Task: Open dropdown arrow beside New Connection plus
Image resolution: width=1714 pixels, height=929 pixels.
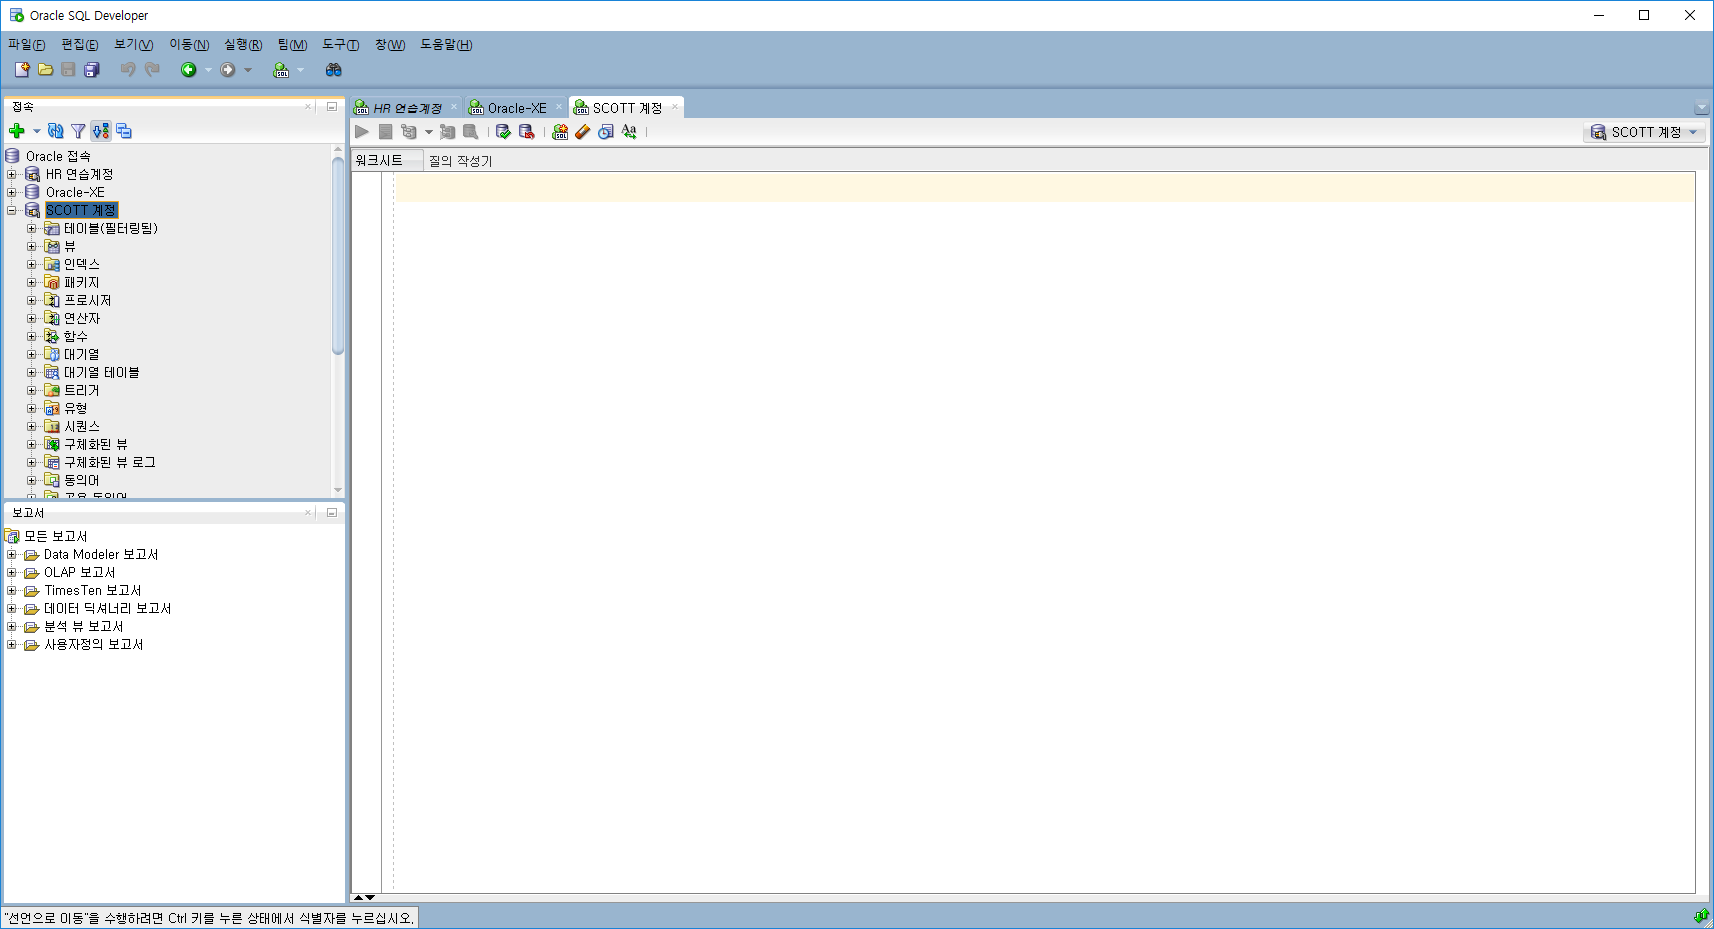Action: pyautogui.click(x=37, y=131)
